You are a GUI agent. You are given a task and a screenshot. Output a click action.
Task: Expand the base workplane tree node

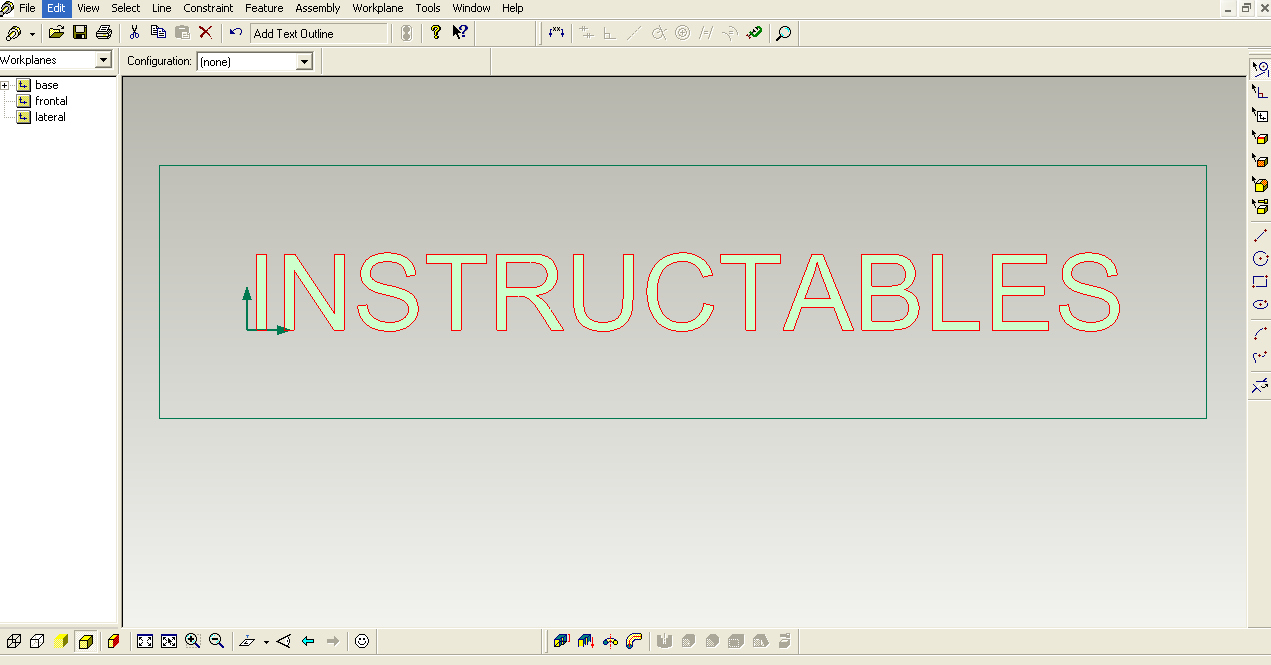click(5, 85)
